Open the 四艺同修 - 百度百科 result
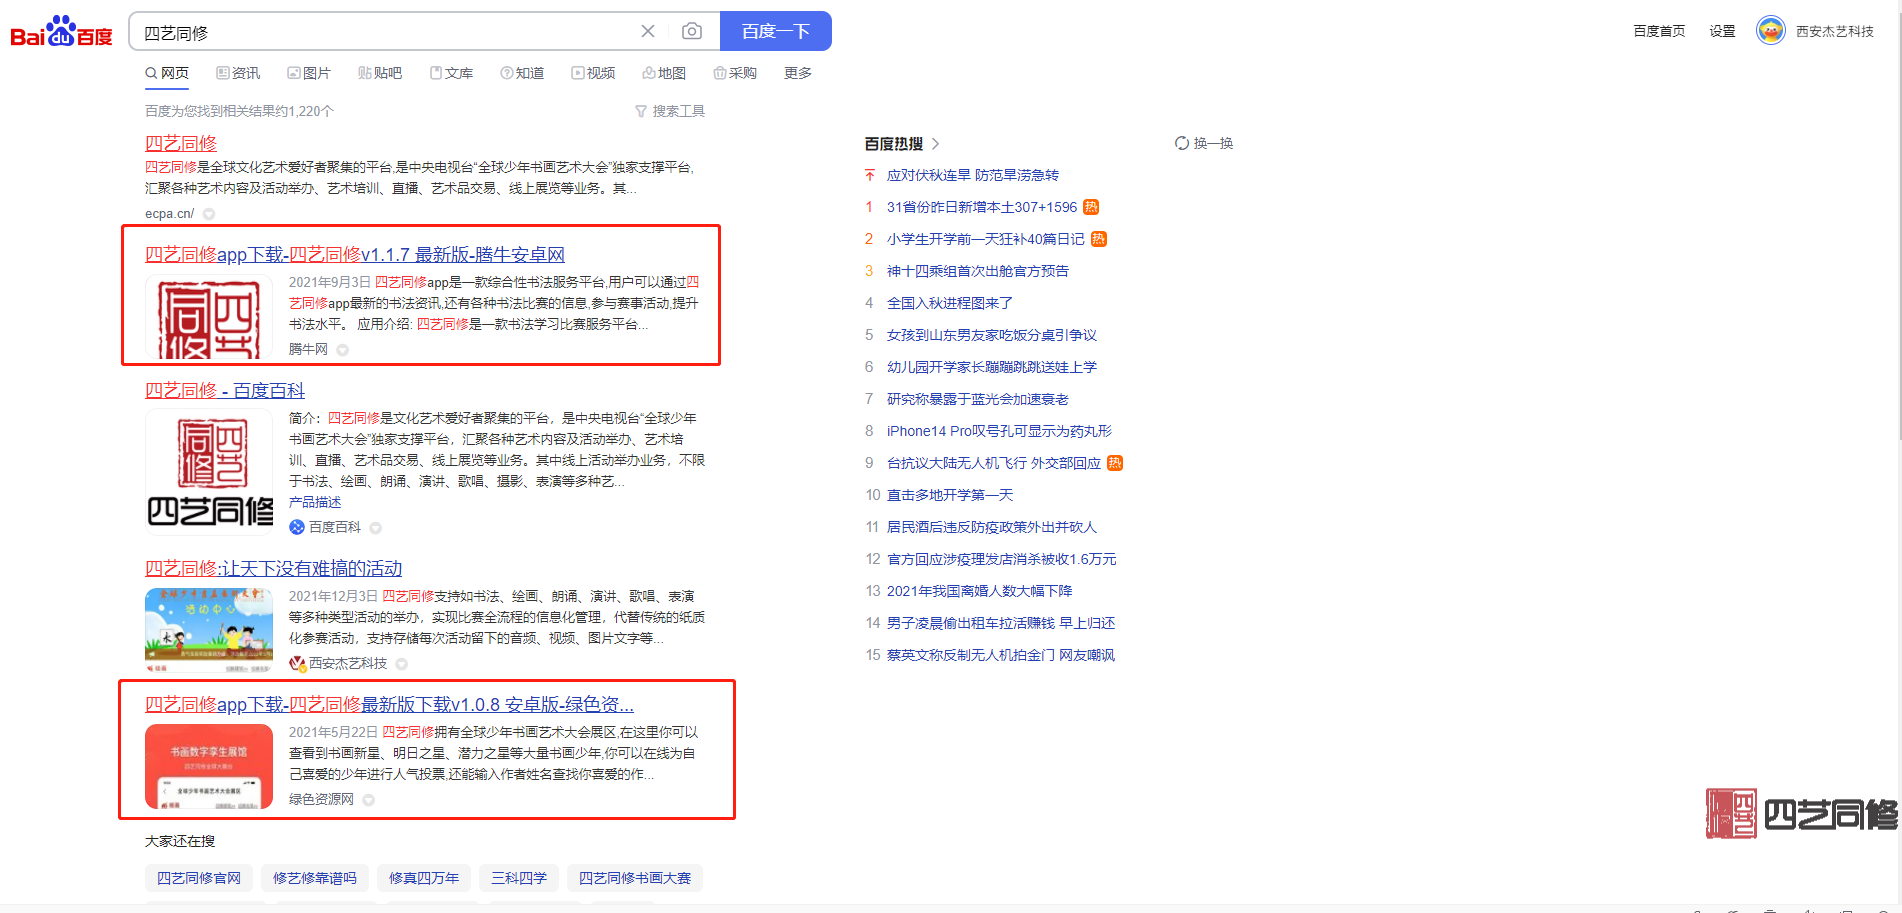The image size is (1902, 913). click(x=225, y=390)
